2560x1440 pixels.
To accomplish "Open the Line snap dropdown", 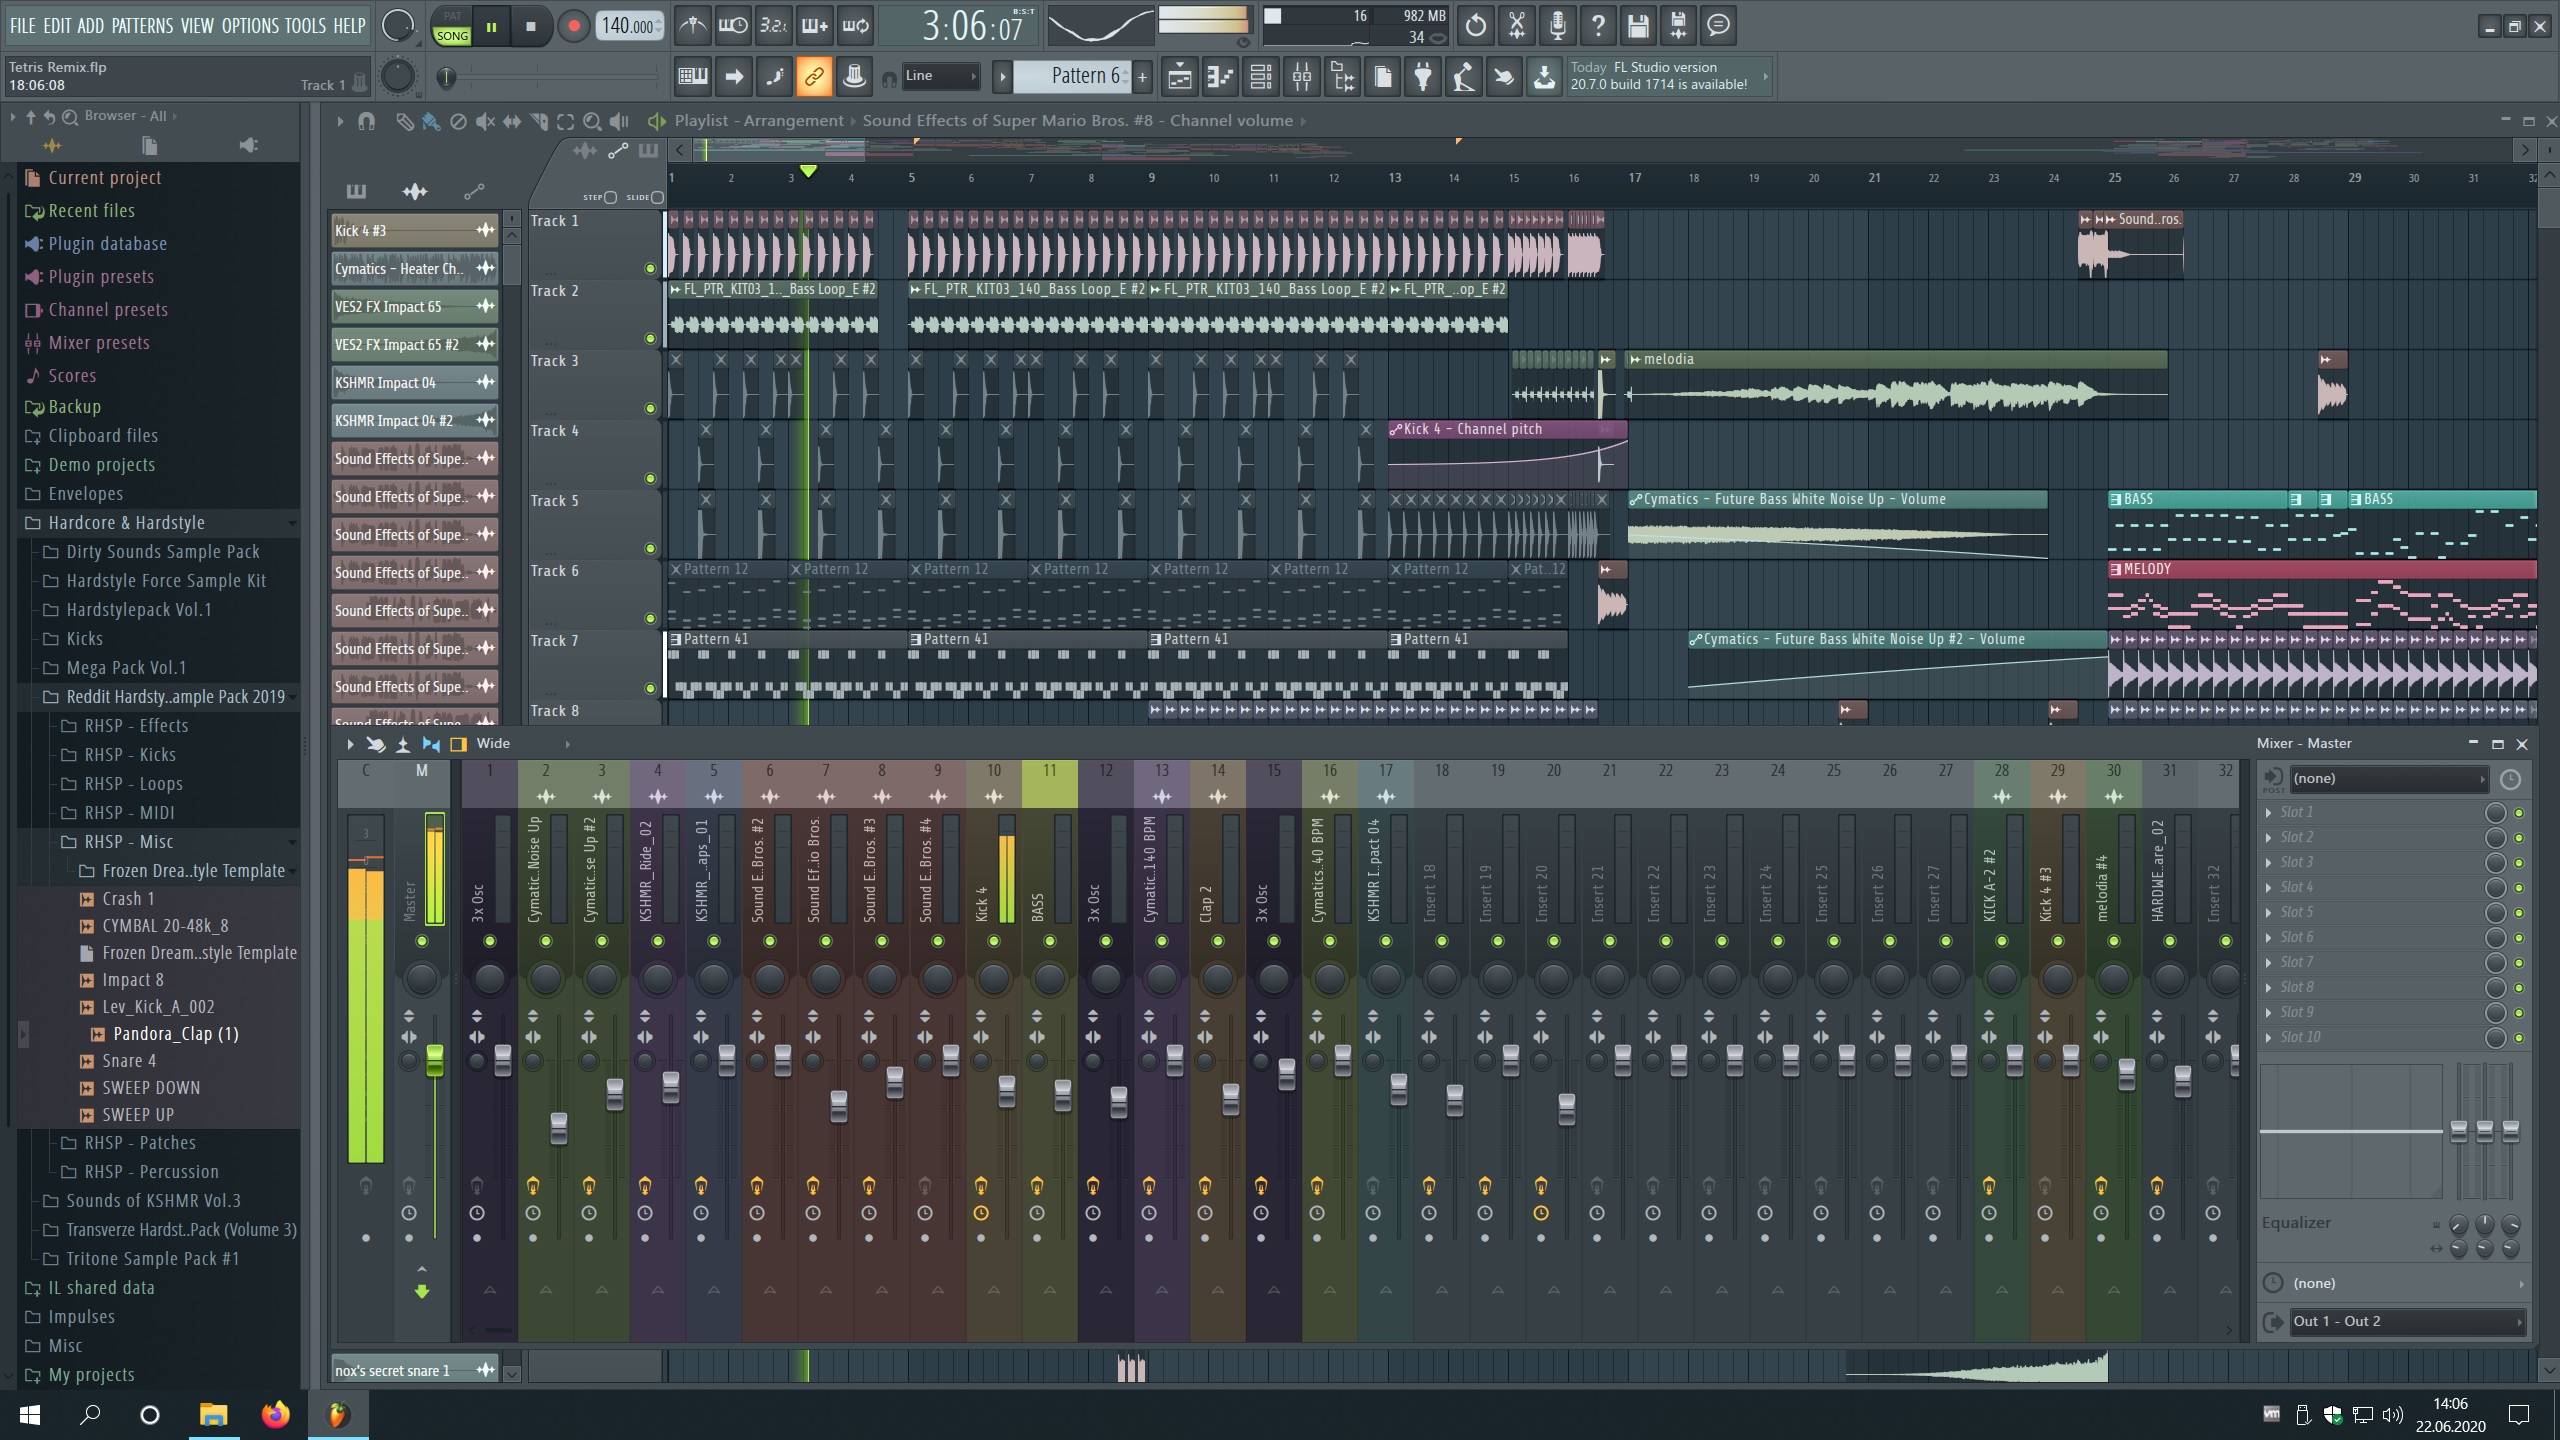I will [x=940, y=76].
